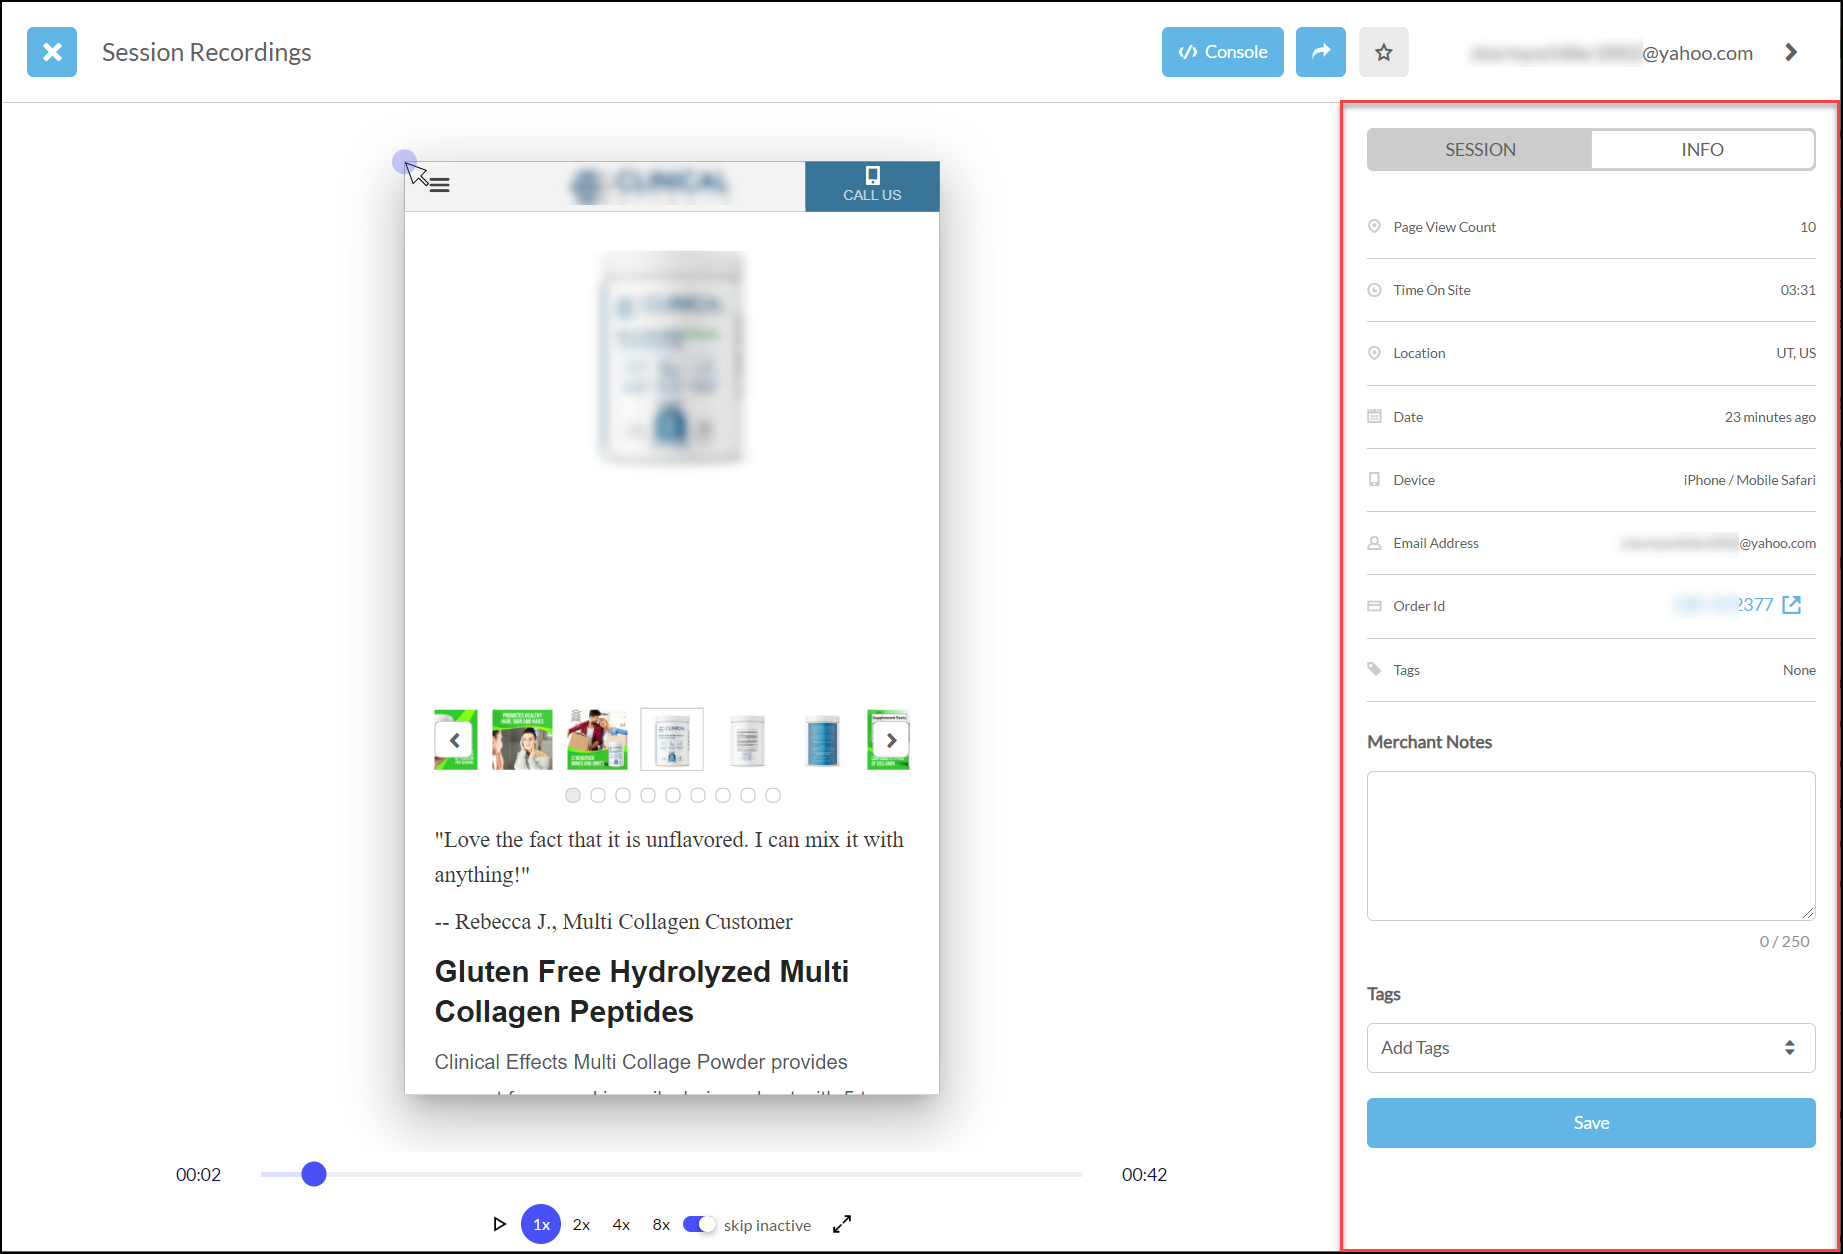1843x1254 pixels.
Task: Click the playback progress slider handle
Action: pos(314,1174)
